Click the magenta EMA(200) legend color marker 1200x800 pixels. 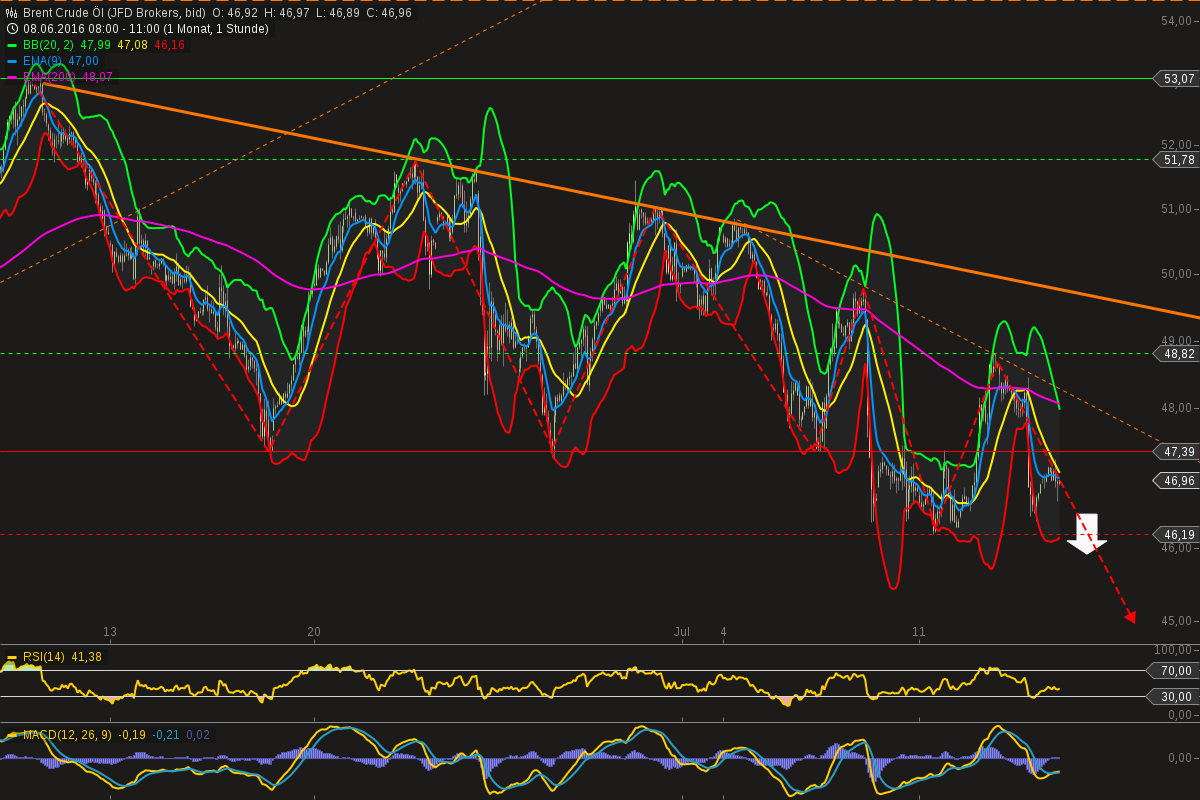click(x=12, y=77)
